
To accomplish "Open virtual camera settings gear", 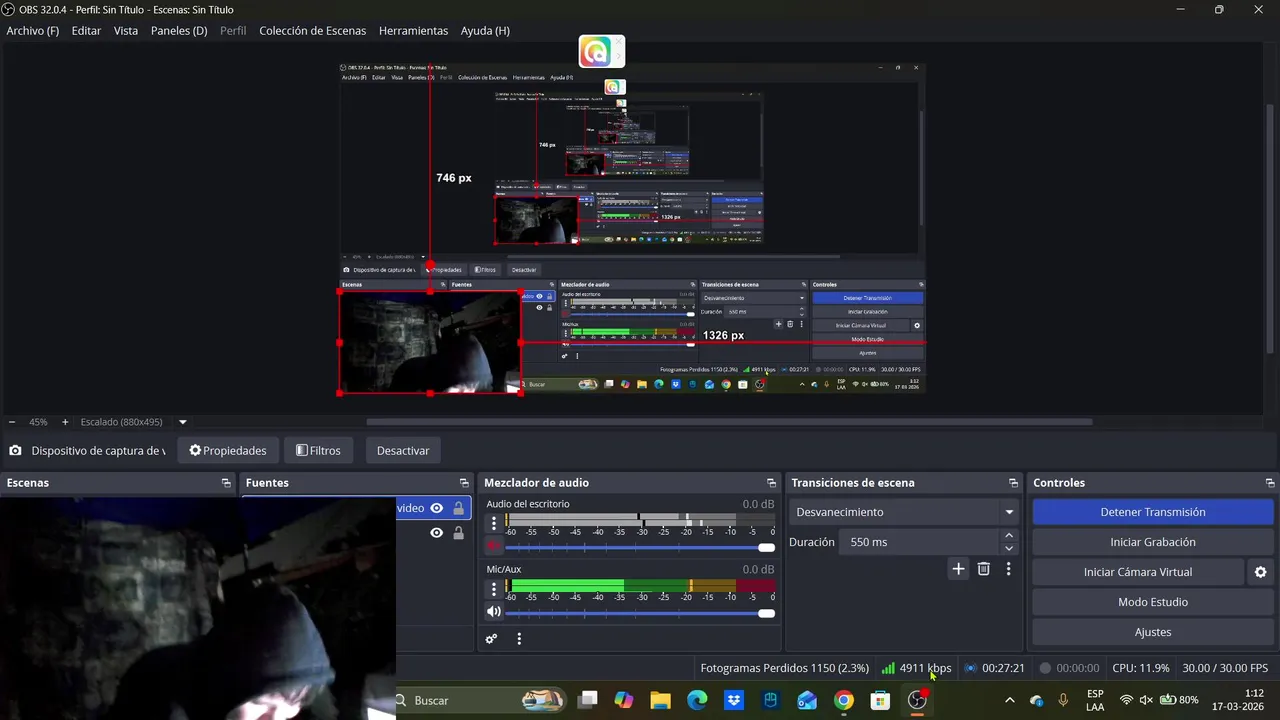I will [x=1260, y=572].
